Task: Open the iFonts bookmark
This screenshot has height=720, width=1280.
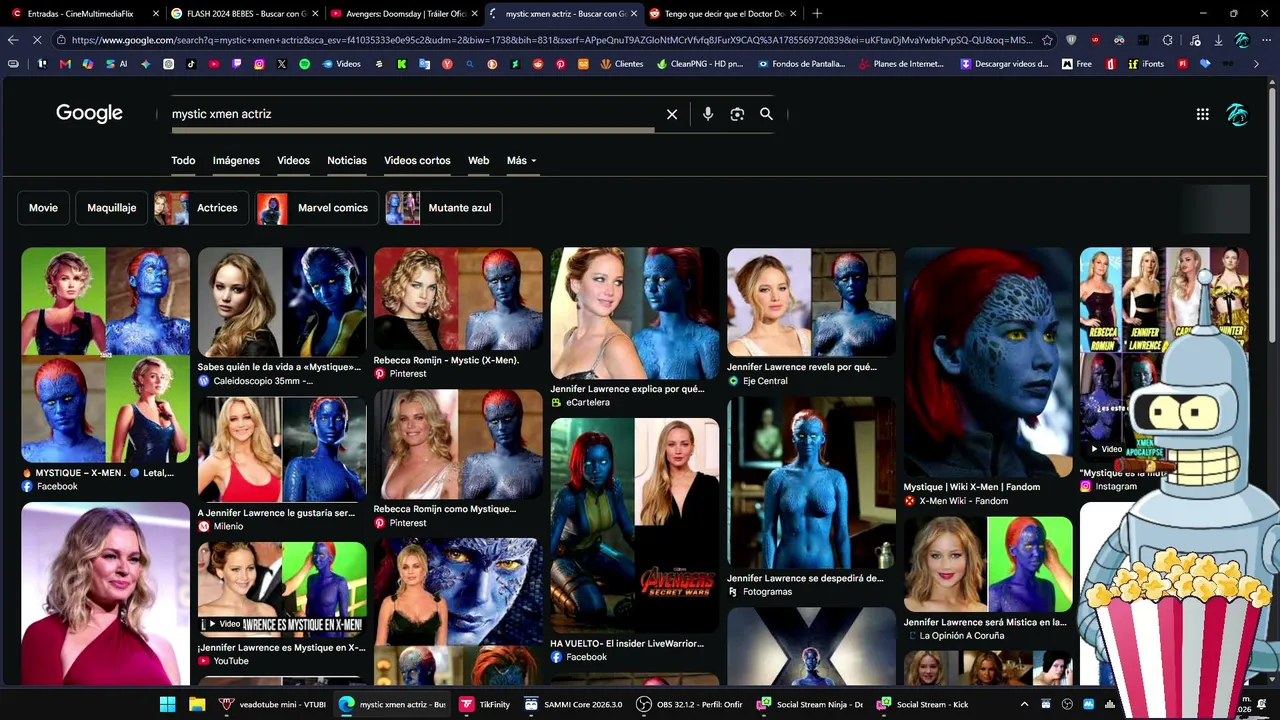Action: coord(1145,64)
